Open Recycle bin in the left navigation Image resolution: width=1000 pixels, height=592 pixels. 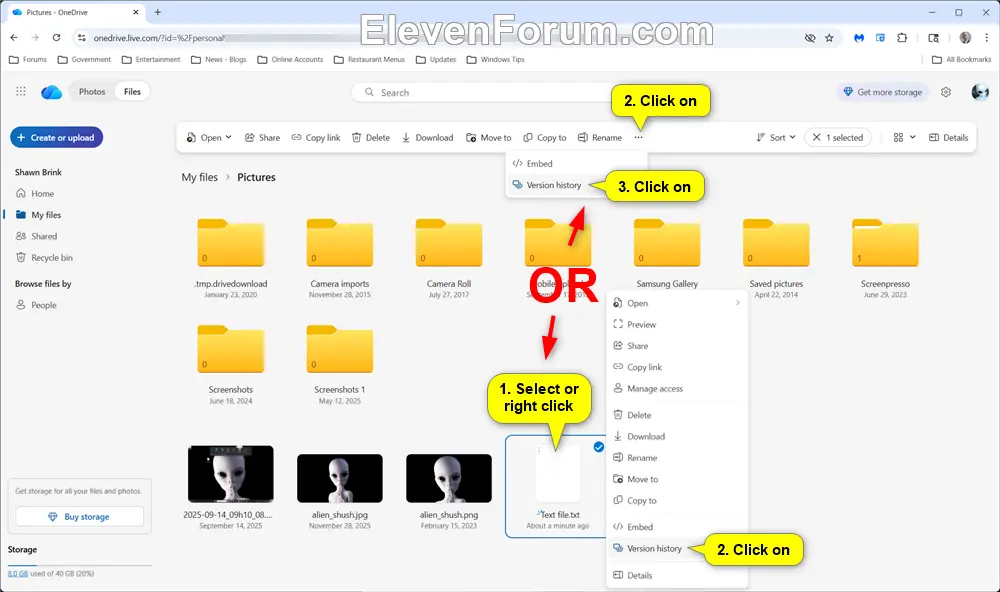pos(52,258)
